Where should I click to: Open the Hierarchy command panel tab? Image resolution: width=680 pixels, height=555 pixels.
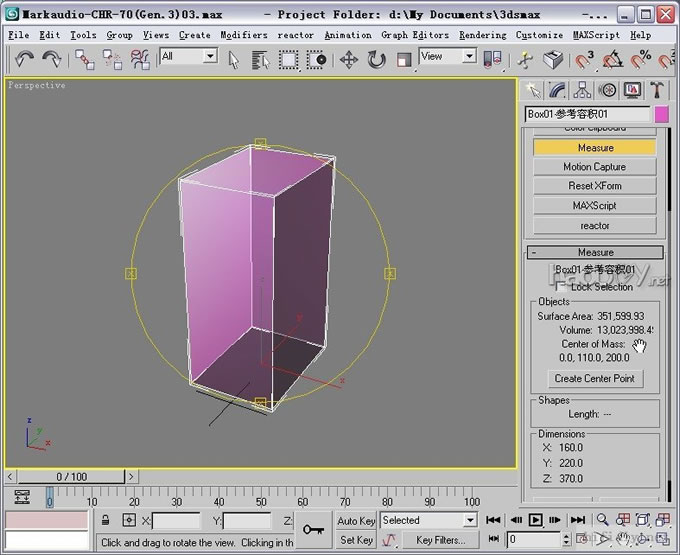[x=583, y=91]
